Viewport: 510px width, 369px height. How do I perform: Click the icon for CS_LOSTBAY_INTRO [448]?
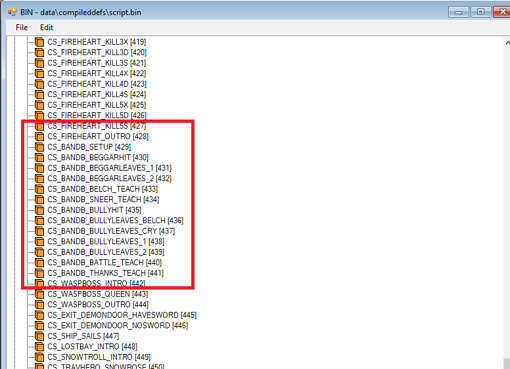tap(39, 347)
